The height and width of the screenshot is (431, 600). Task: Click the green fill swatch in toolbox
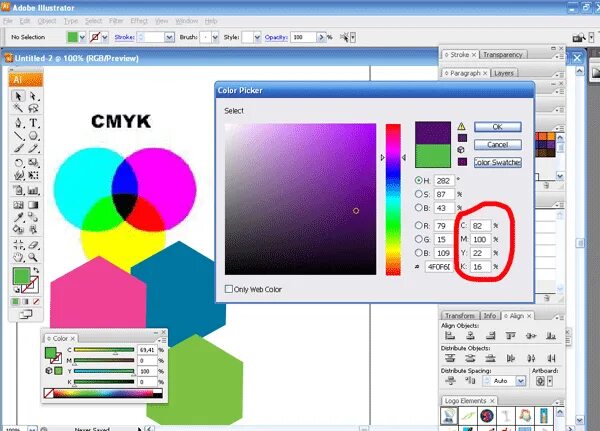coord(21,276)
